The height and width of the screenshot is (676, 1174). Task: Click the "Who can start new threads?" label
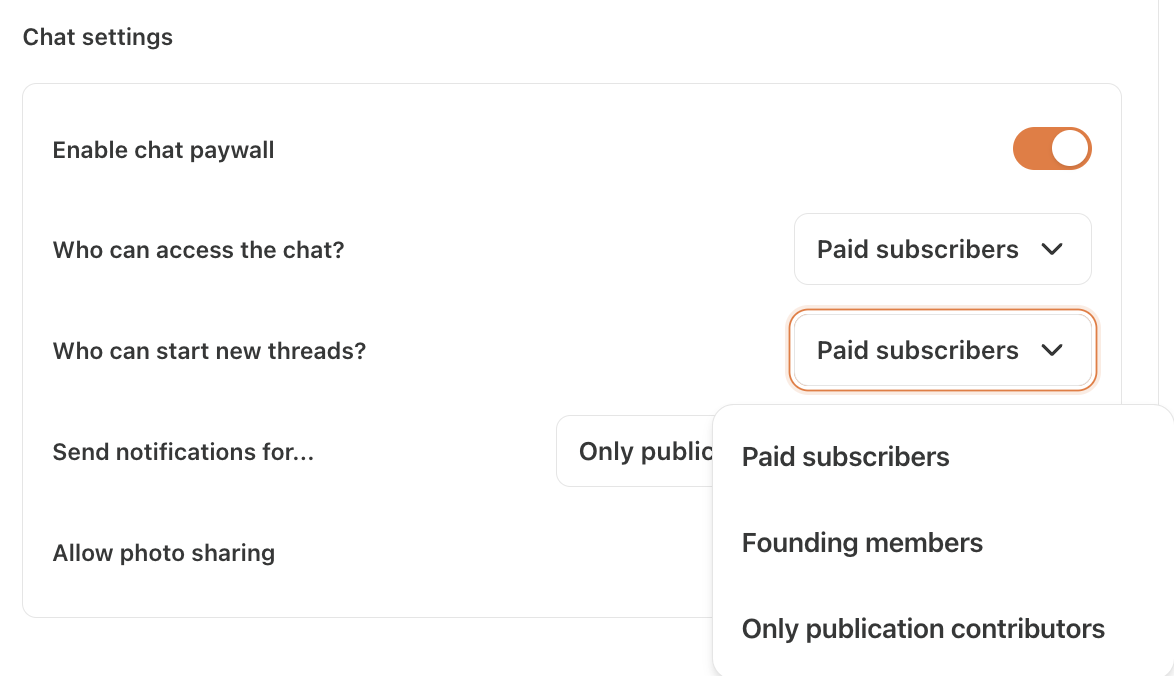click(209, 351)
